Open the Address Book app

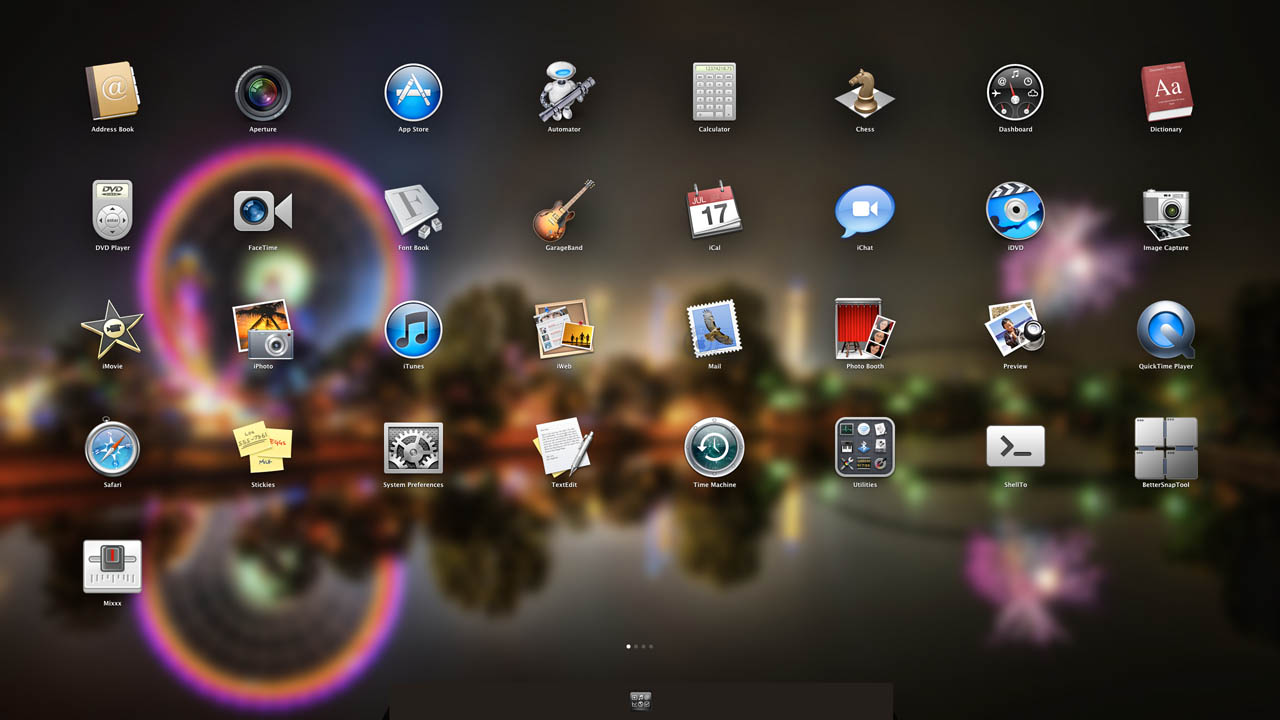[x=112, y=92]
